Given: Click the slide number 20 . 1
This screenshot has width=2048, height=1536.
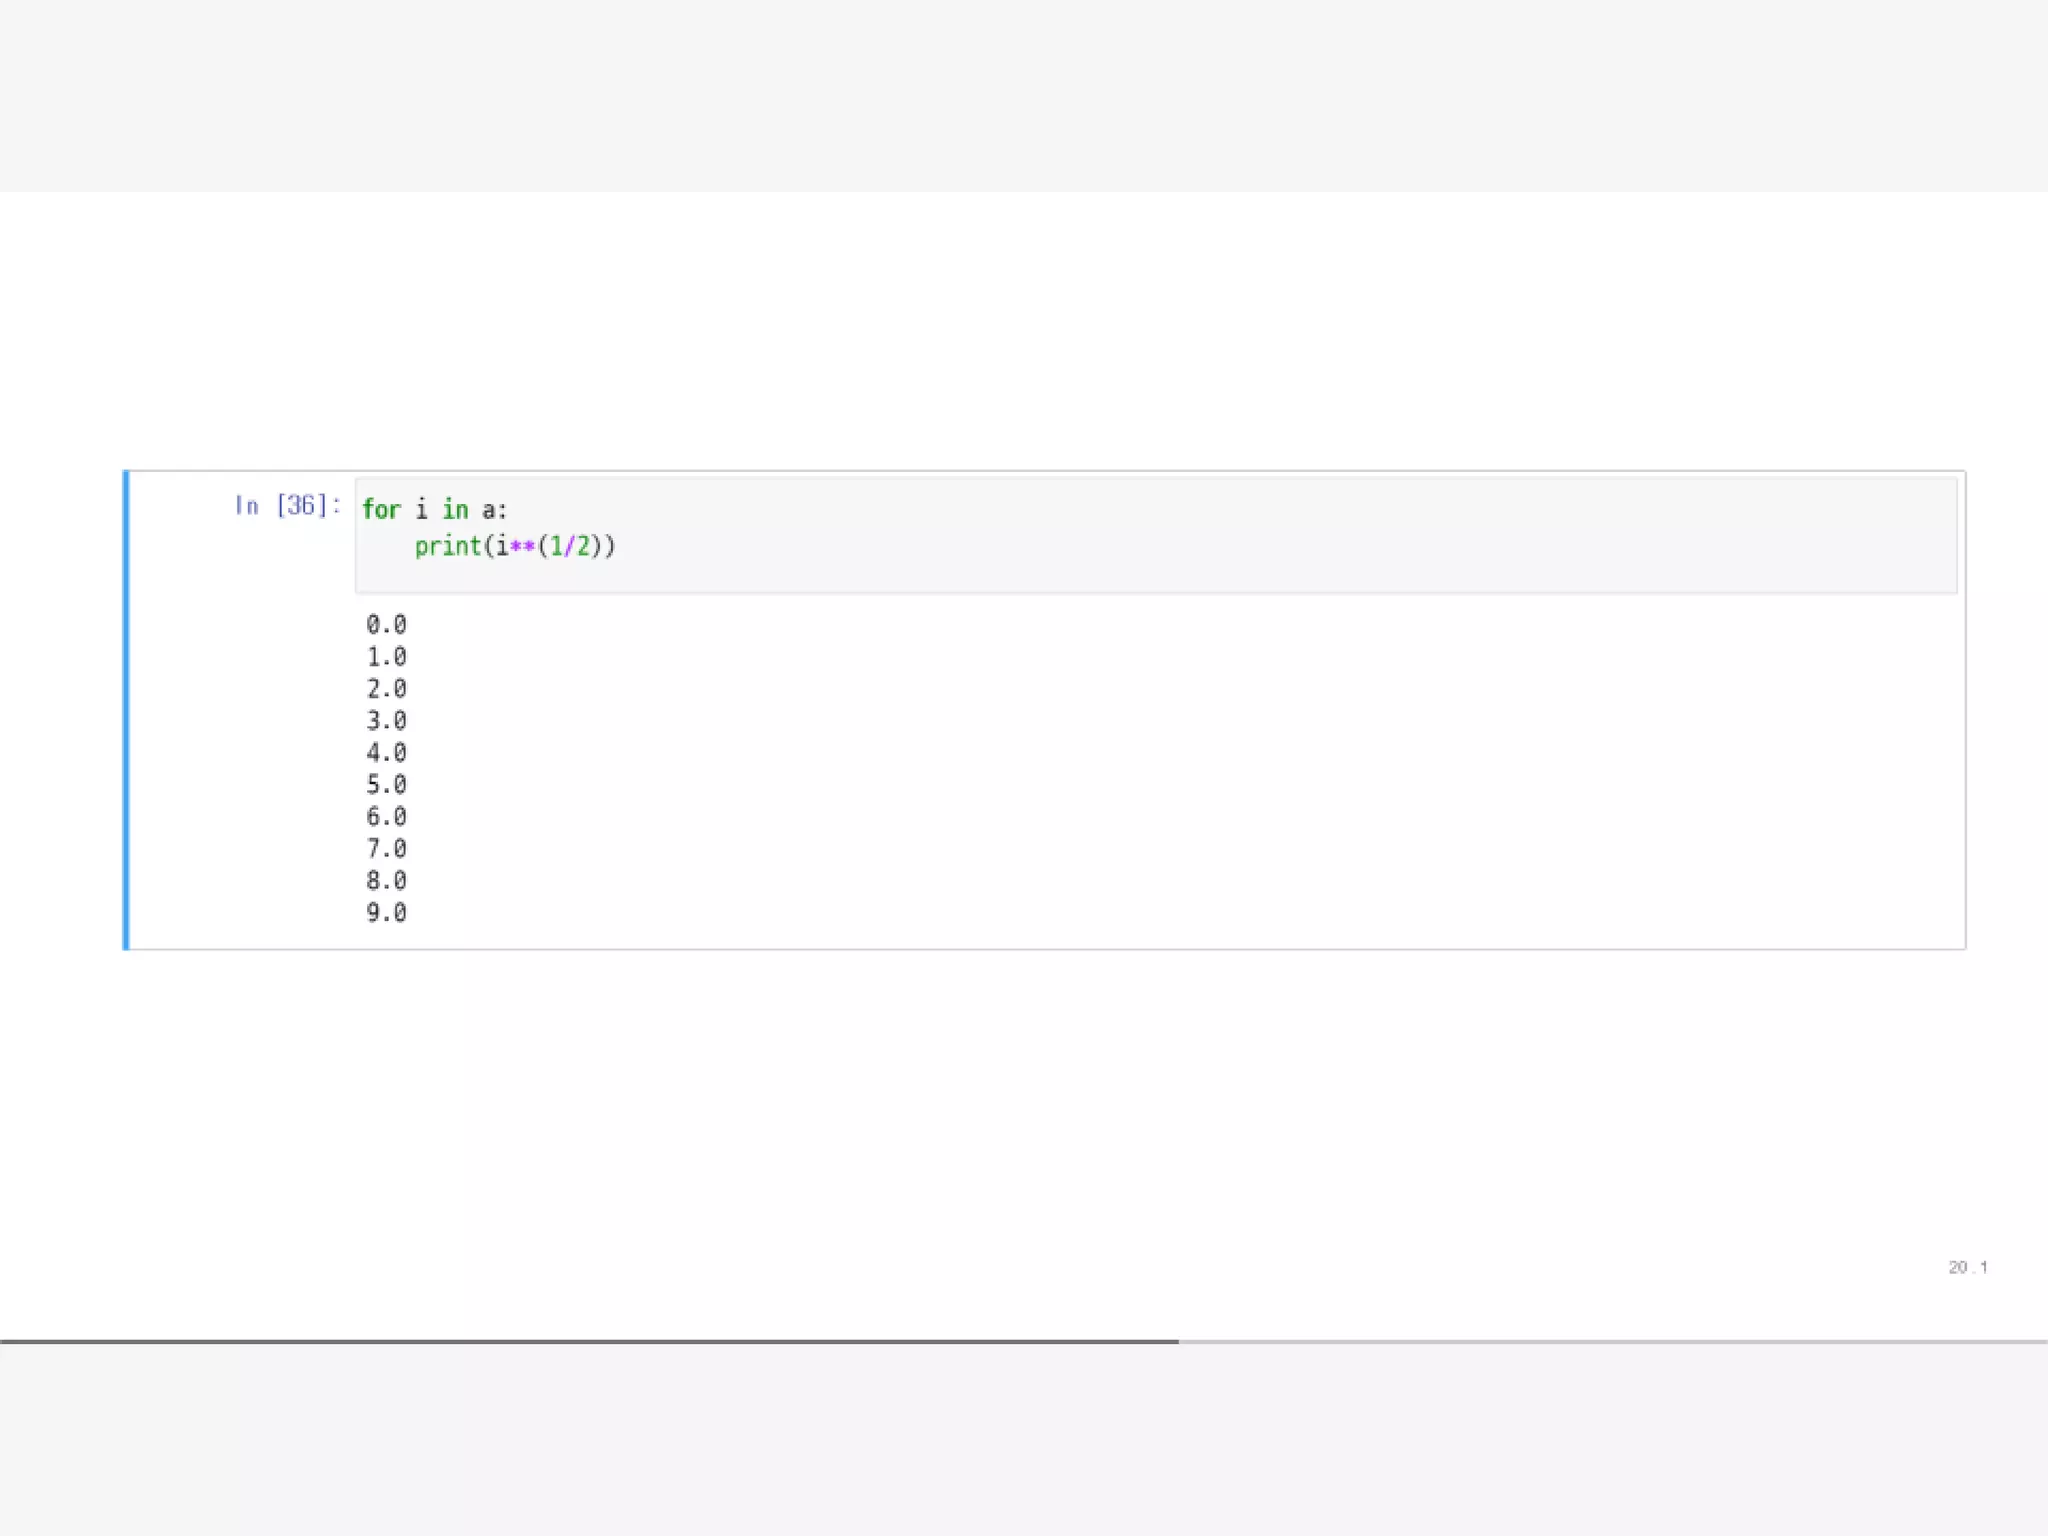Looking at the screenshot, I should (1967, 1267).
